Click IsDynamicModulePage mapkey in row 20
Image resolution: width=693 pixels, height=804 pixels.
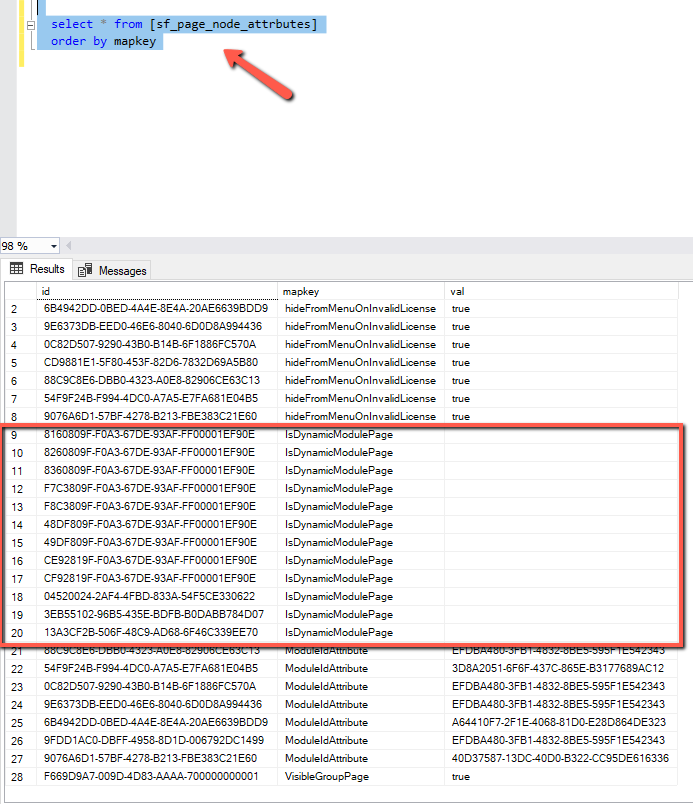pyautogui.click(x=361, y=632)
